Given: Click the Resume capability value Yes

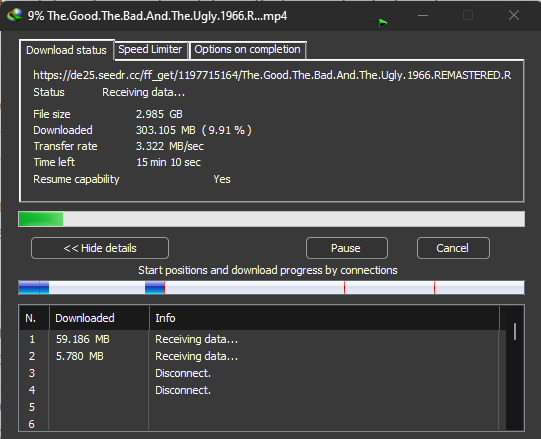Looking at the screenshot, I should [x=222, y=179].
